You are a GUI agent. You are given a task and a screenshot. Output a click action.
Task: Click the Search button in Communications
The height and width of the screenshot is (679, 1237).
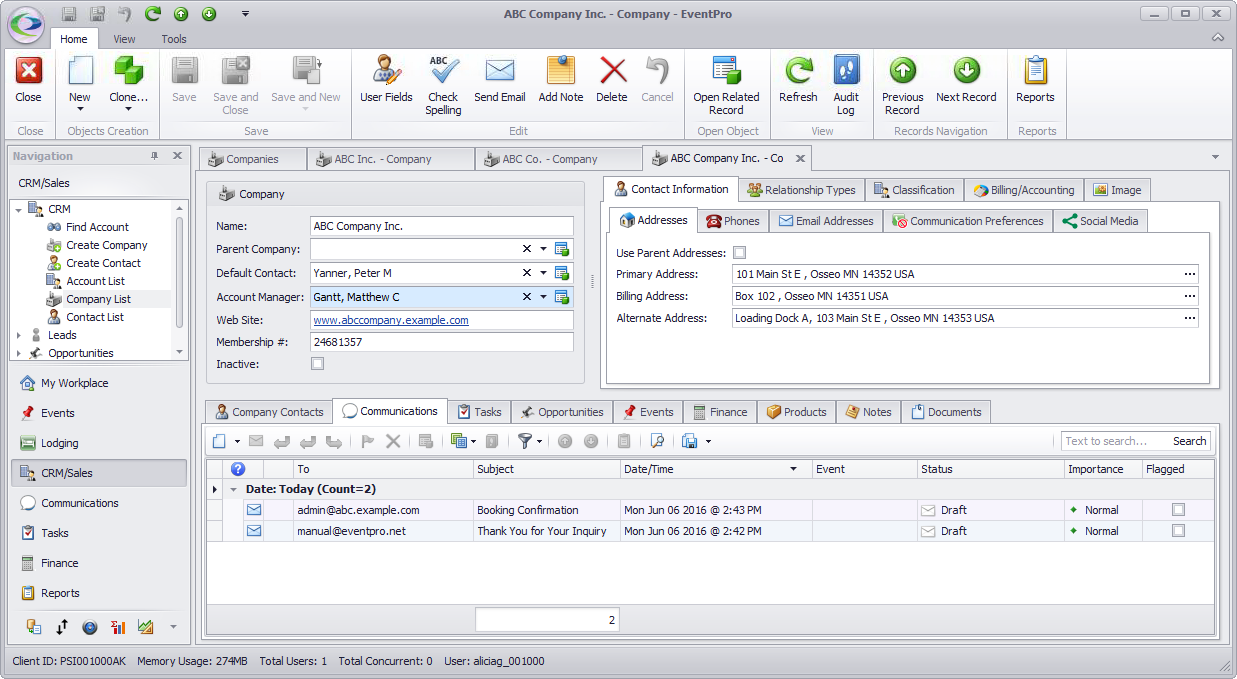[1189, 441]
